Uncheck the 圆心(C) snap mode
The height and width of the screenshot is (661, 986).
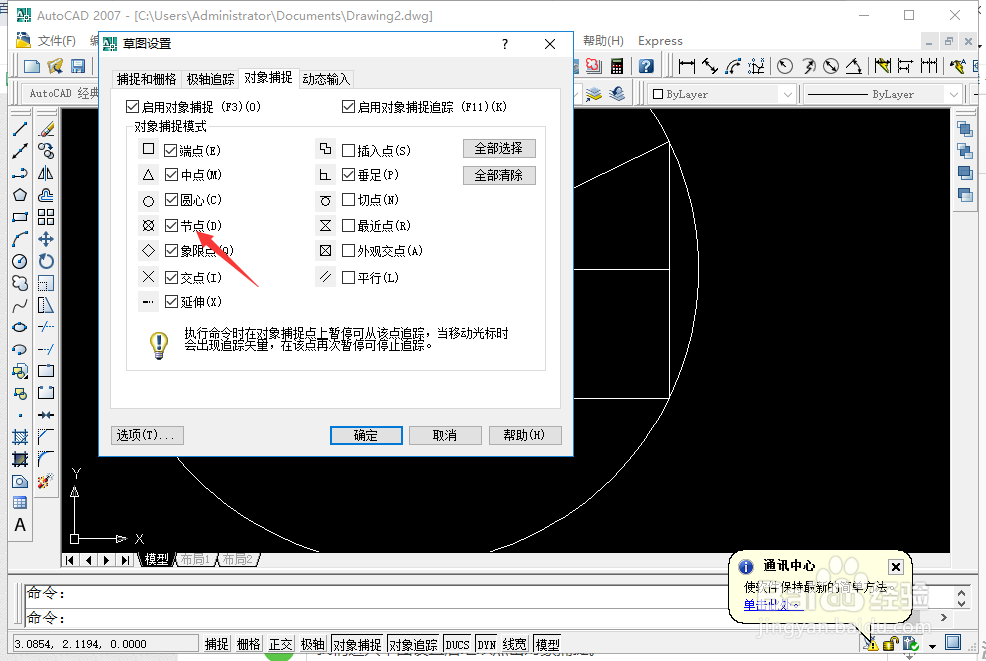(170, 200)
